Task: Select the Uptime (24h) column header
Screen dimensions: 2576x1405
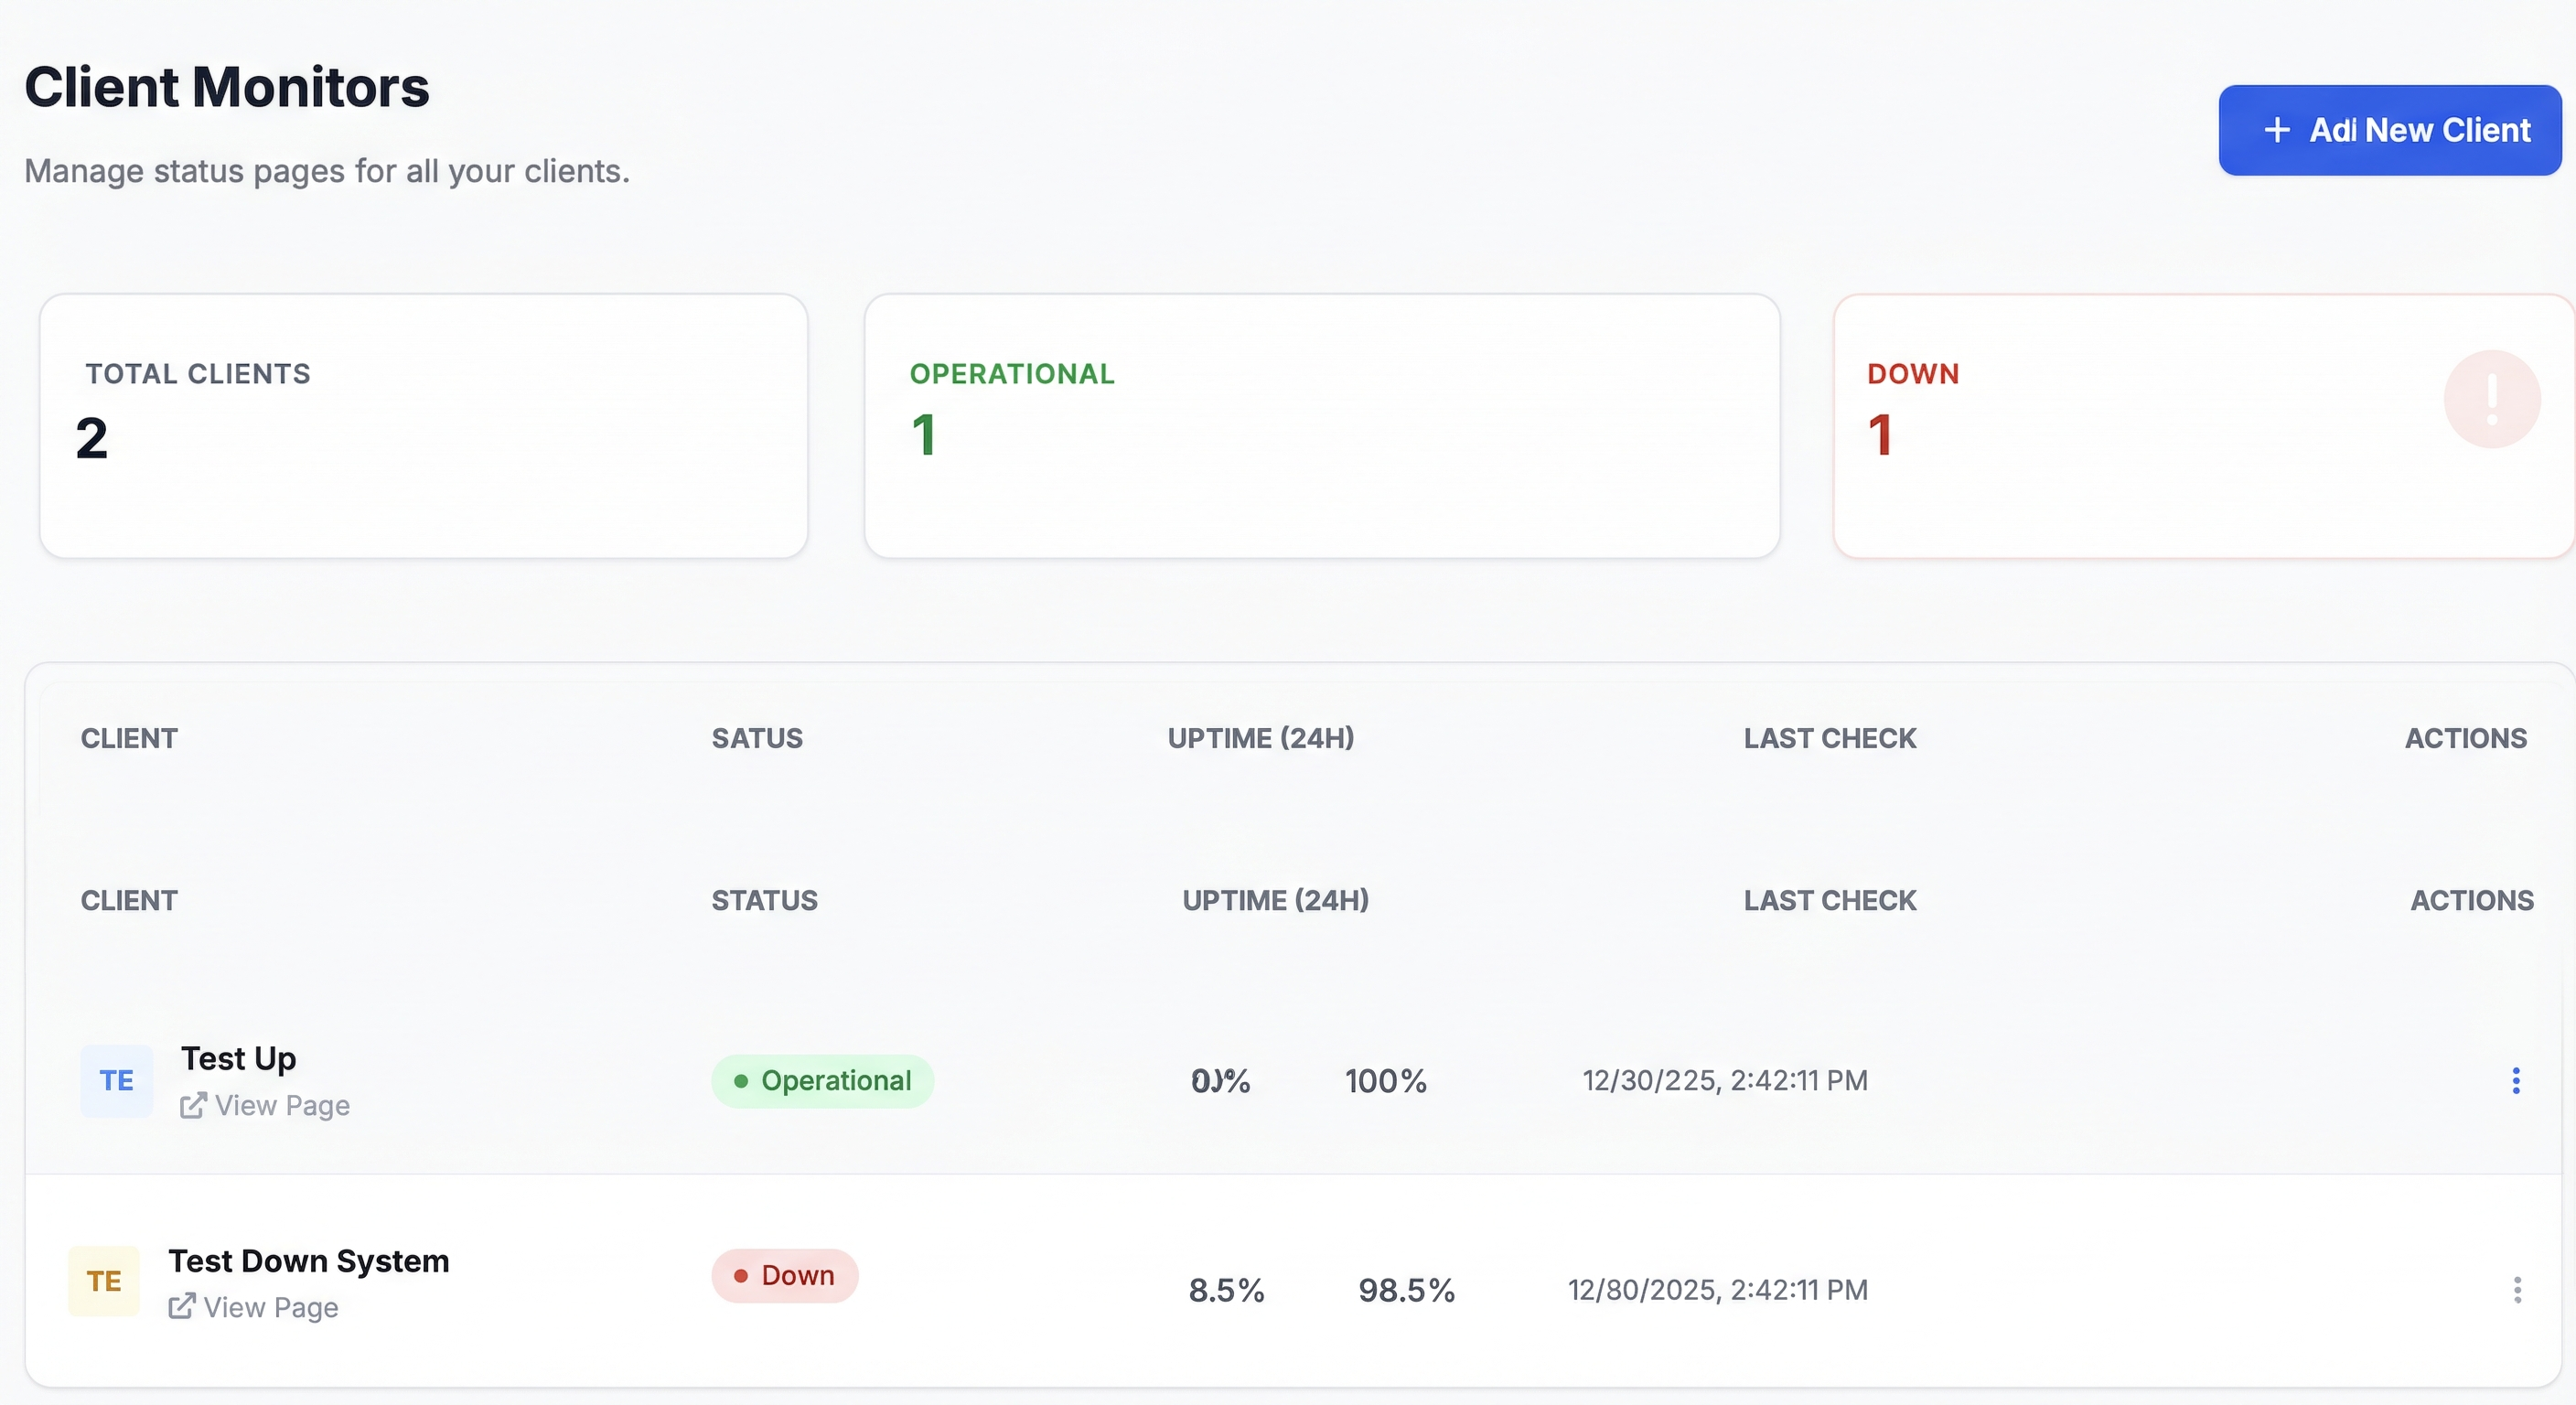Action: [x=1274, y=900]
